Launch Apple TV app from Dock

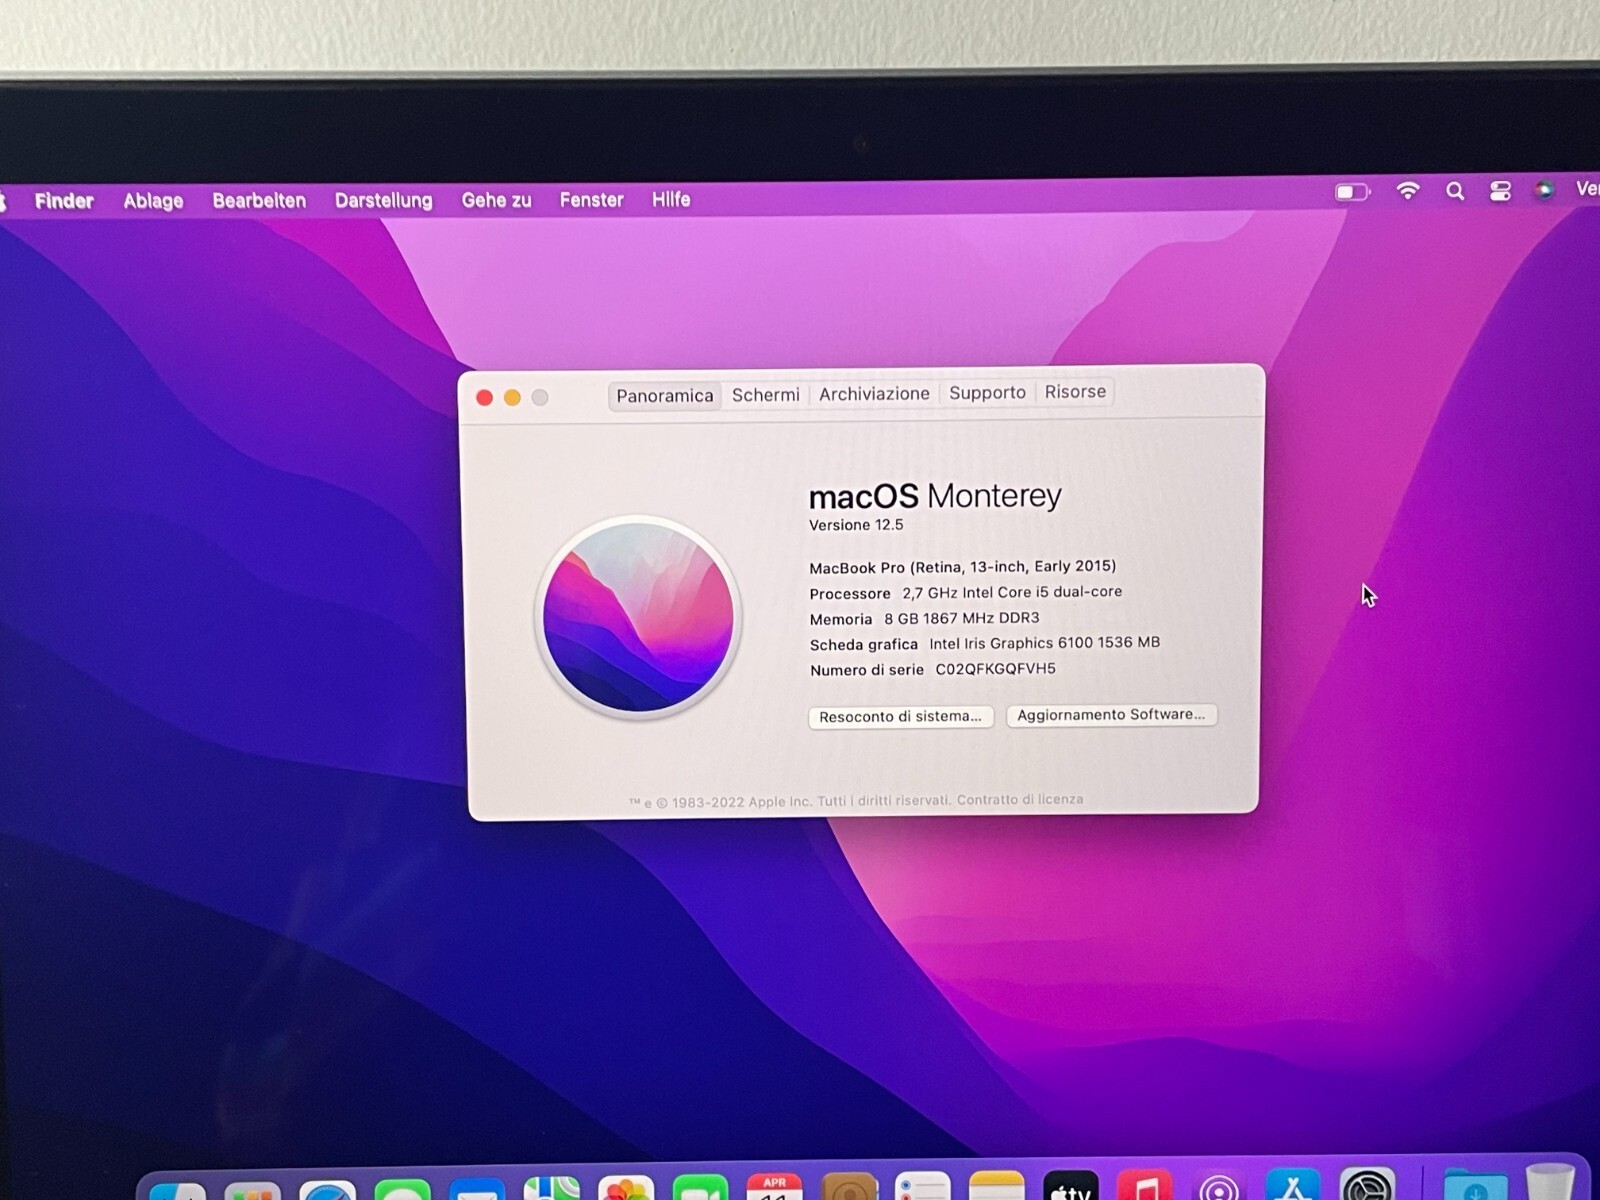(1070, 1185)
